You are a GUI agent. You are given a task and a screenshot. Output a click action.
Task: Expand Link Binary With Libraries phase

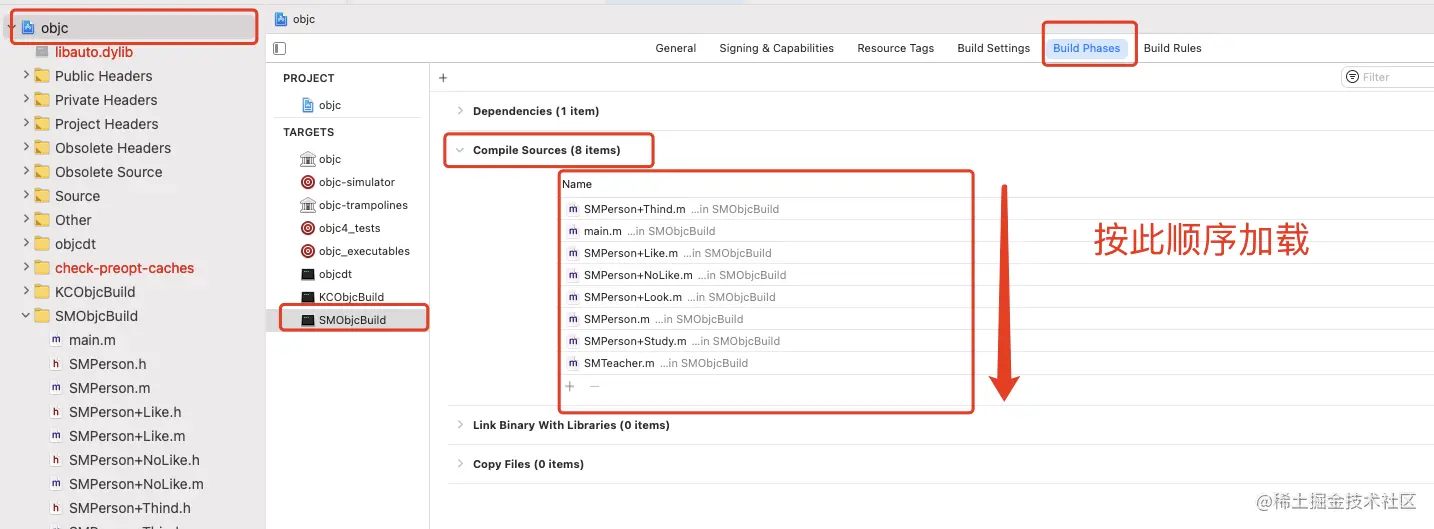coord(460,425)
